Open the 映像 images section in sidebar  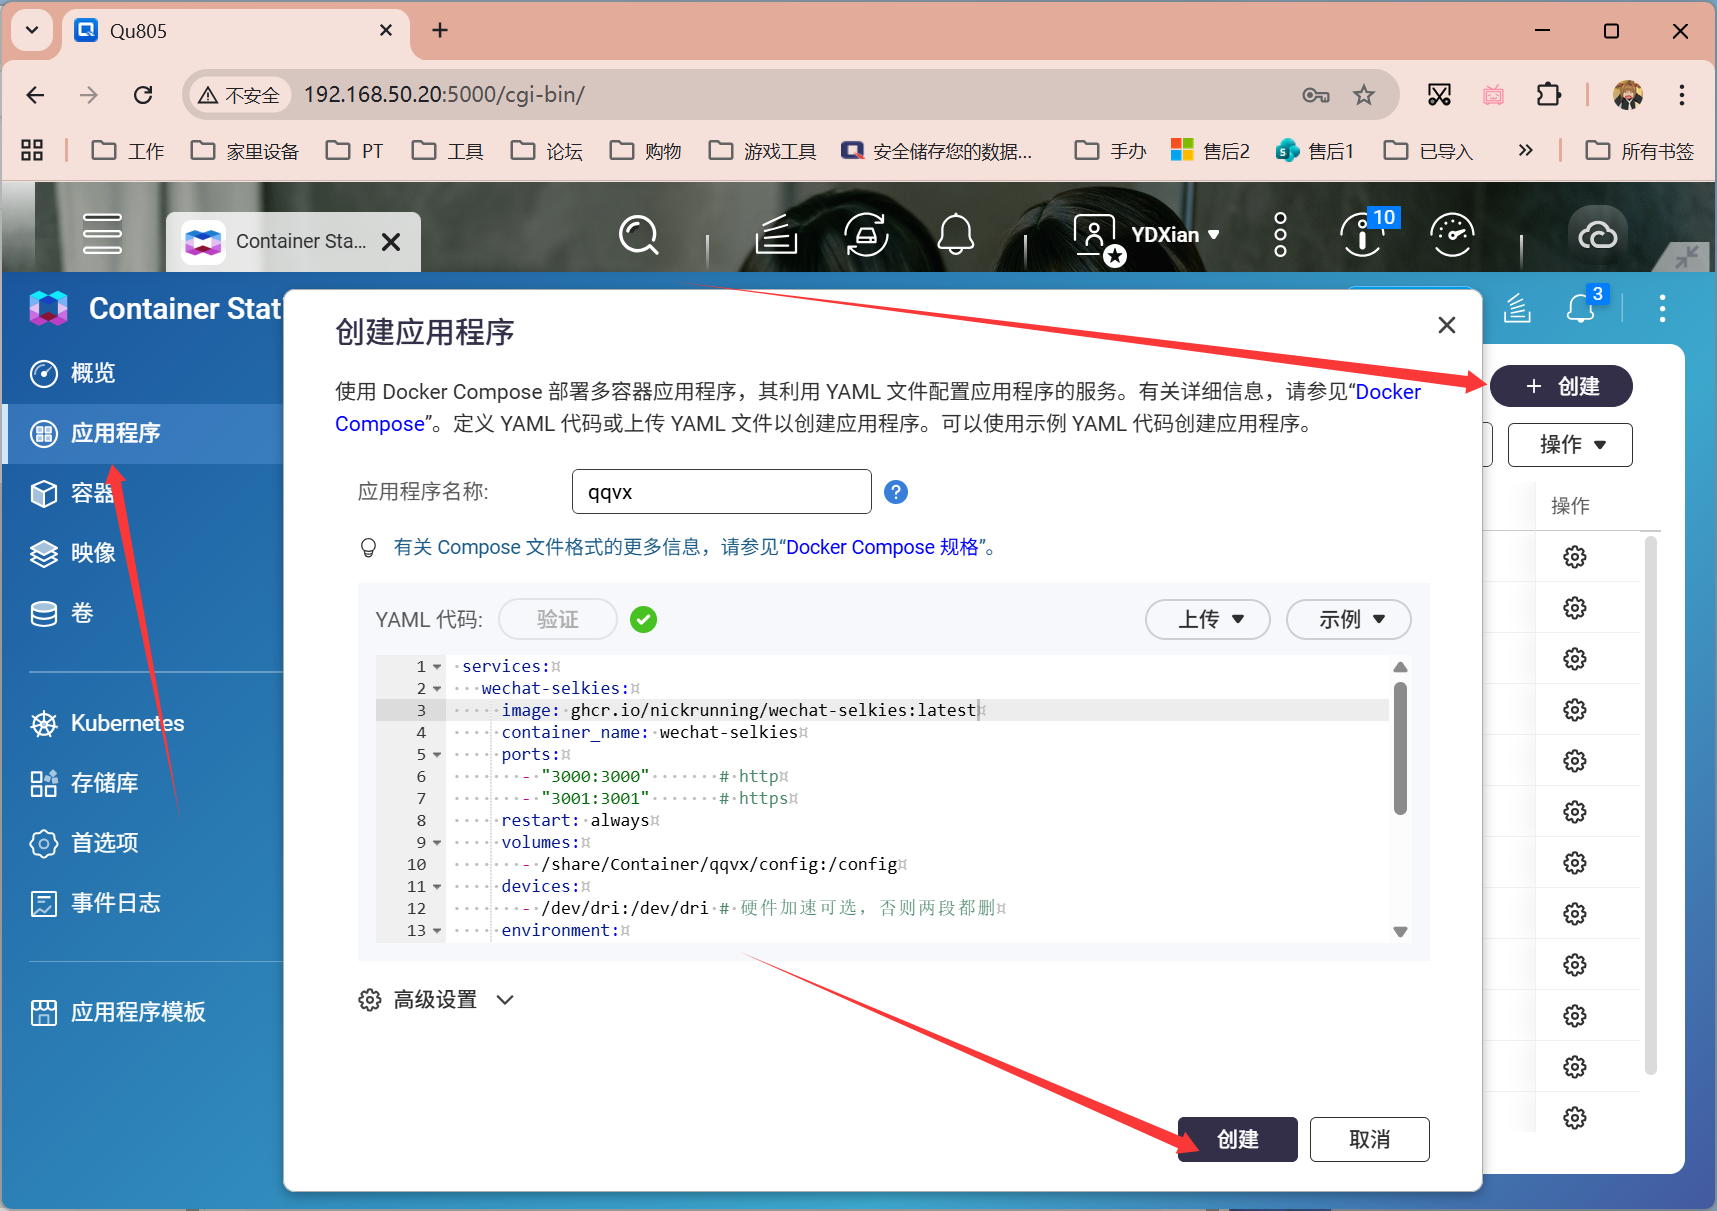[x=93, y=552]
